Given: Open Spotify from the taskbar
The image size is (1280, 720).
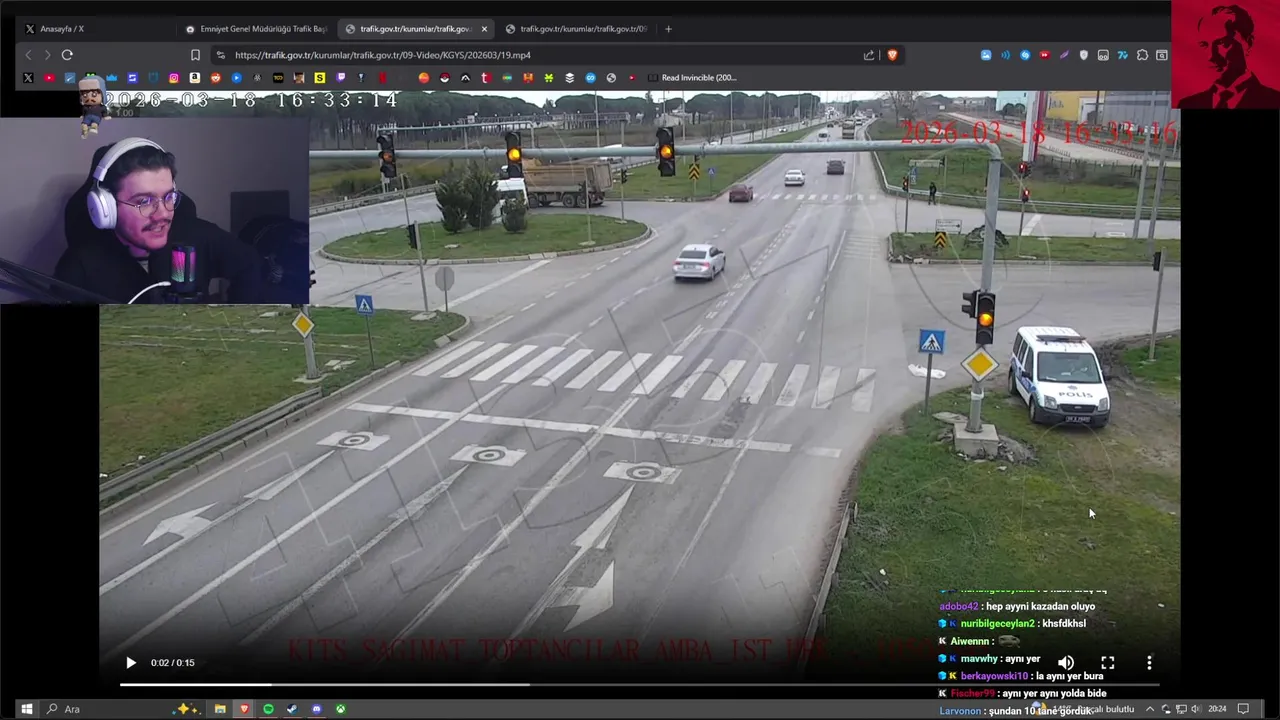Looking at the screenshot, I should pos(268,709).
